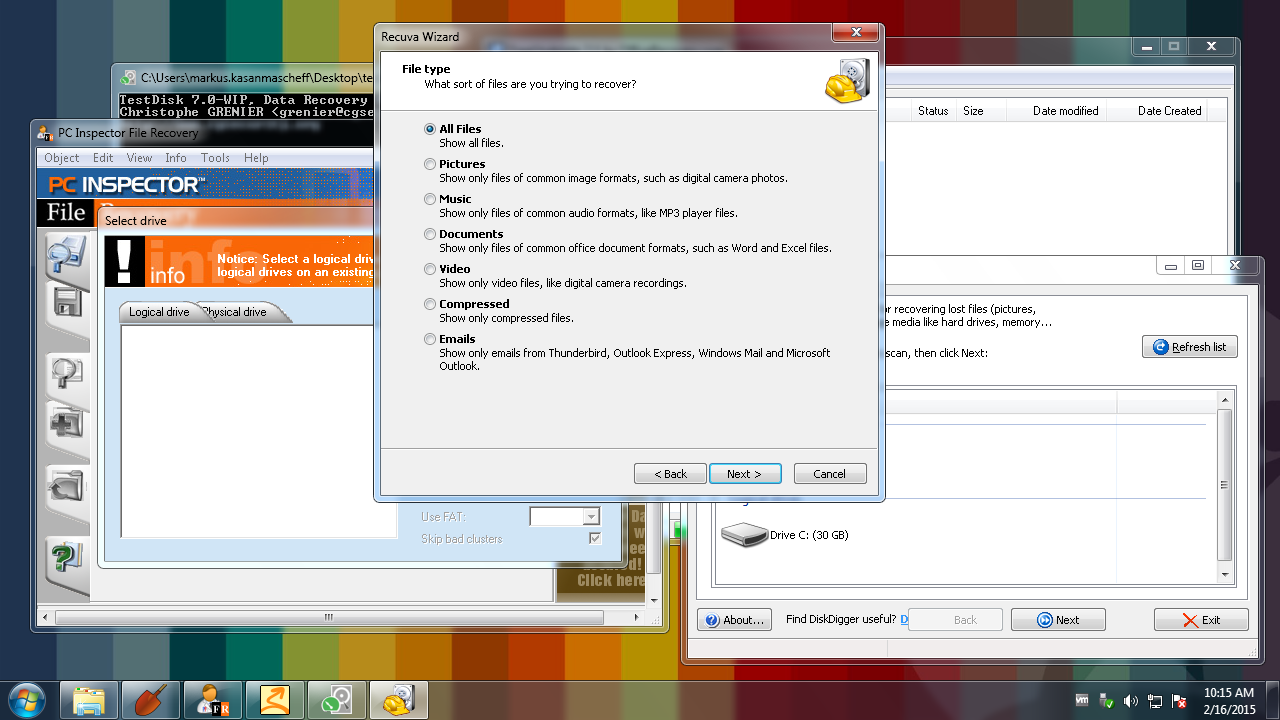Open Windows Explorer from the taskbar
This screenshot has height=720, width=1280.
point(89,700)
